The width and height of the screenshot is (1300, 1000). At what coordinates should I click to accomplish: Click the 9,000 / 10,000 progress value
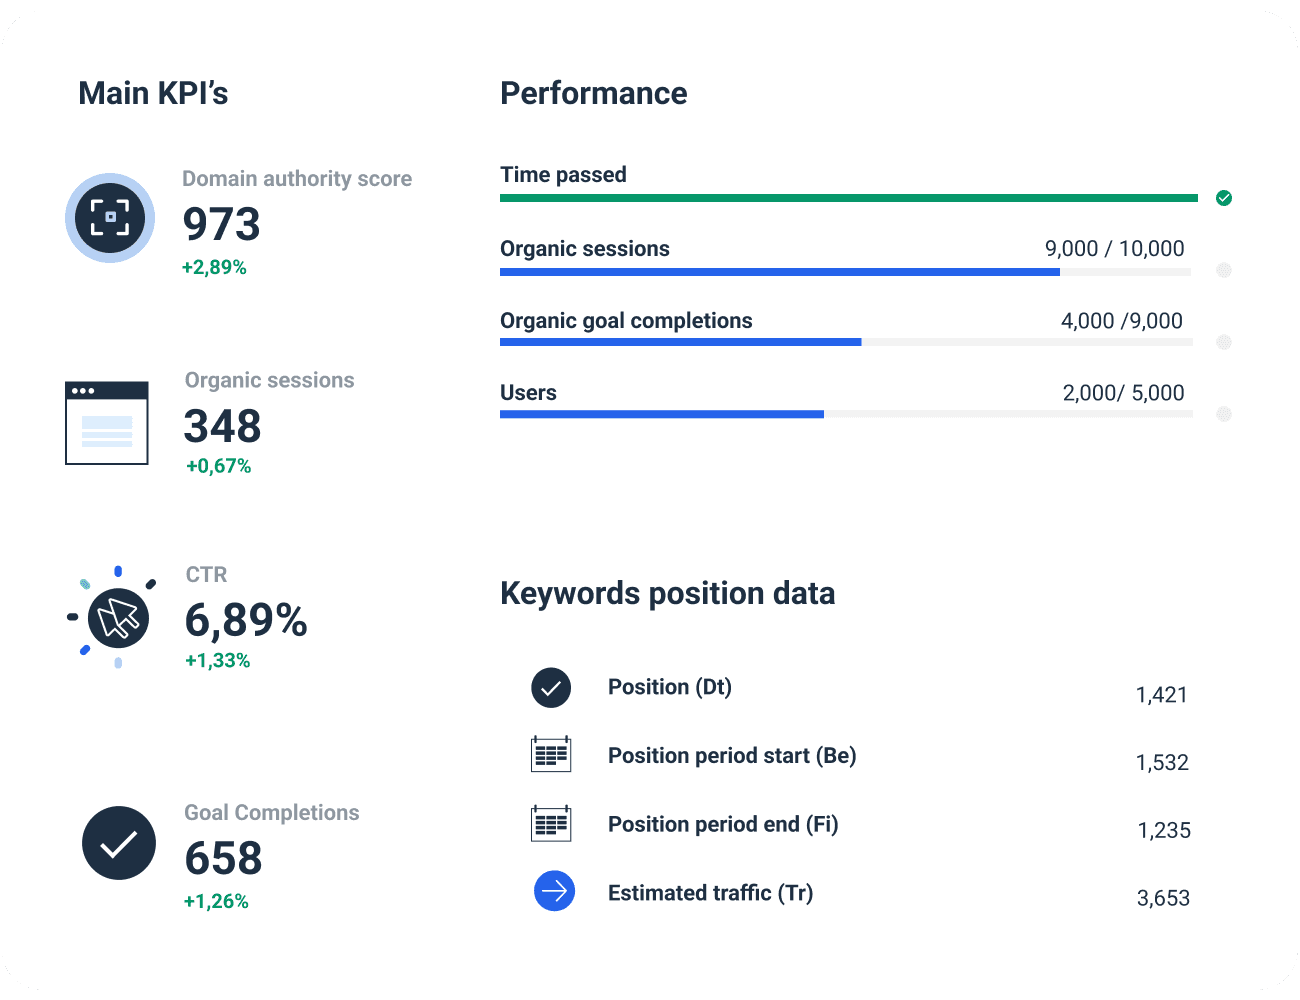1114,248
